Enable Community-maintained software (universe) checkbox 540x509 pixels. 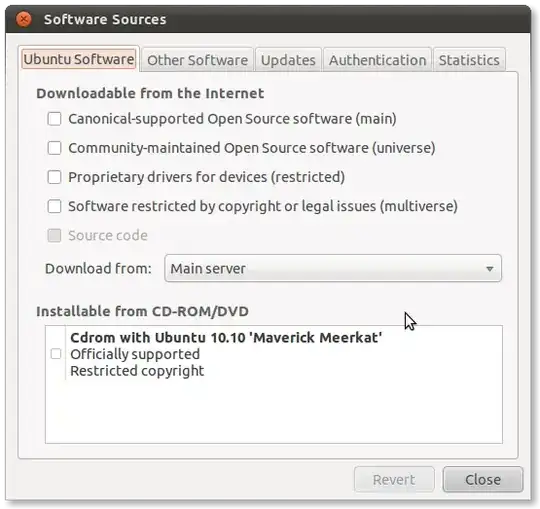[x=54, y=148]
